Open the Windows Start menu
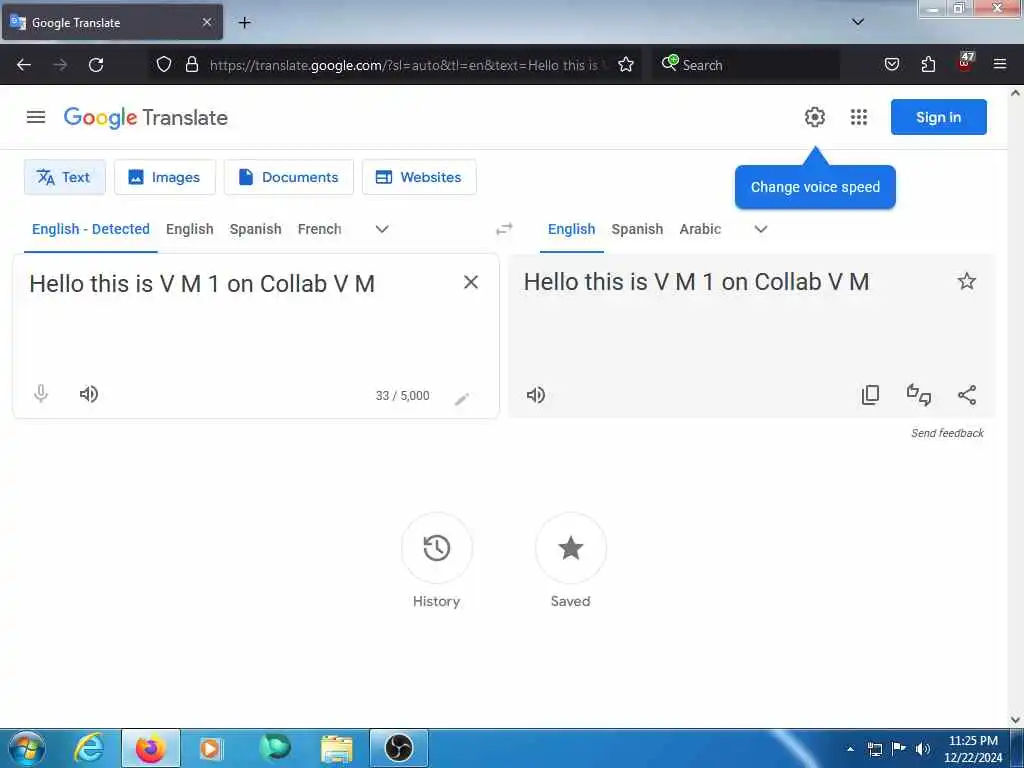 click(x=27, y=748)
